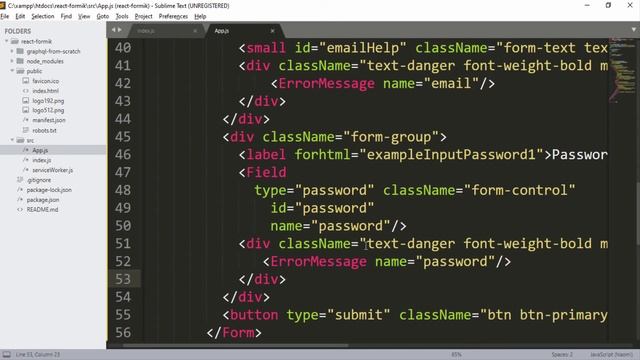Click the FOLDERS sidebar heading
The image size is (640, 360).
pyautogui.click(x=18, y=31)
